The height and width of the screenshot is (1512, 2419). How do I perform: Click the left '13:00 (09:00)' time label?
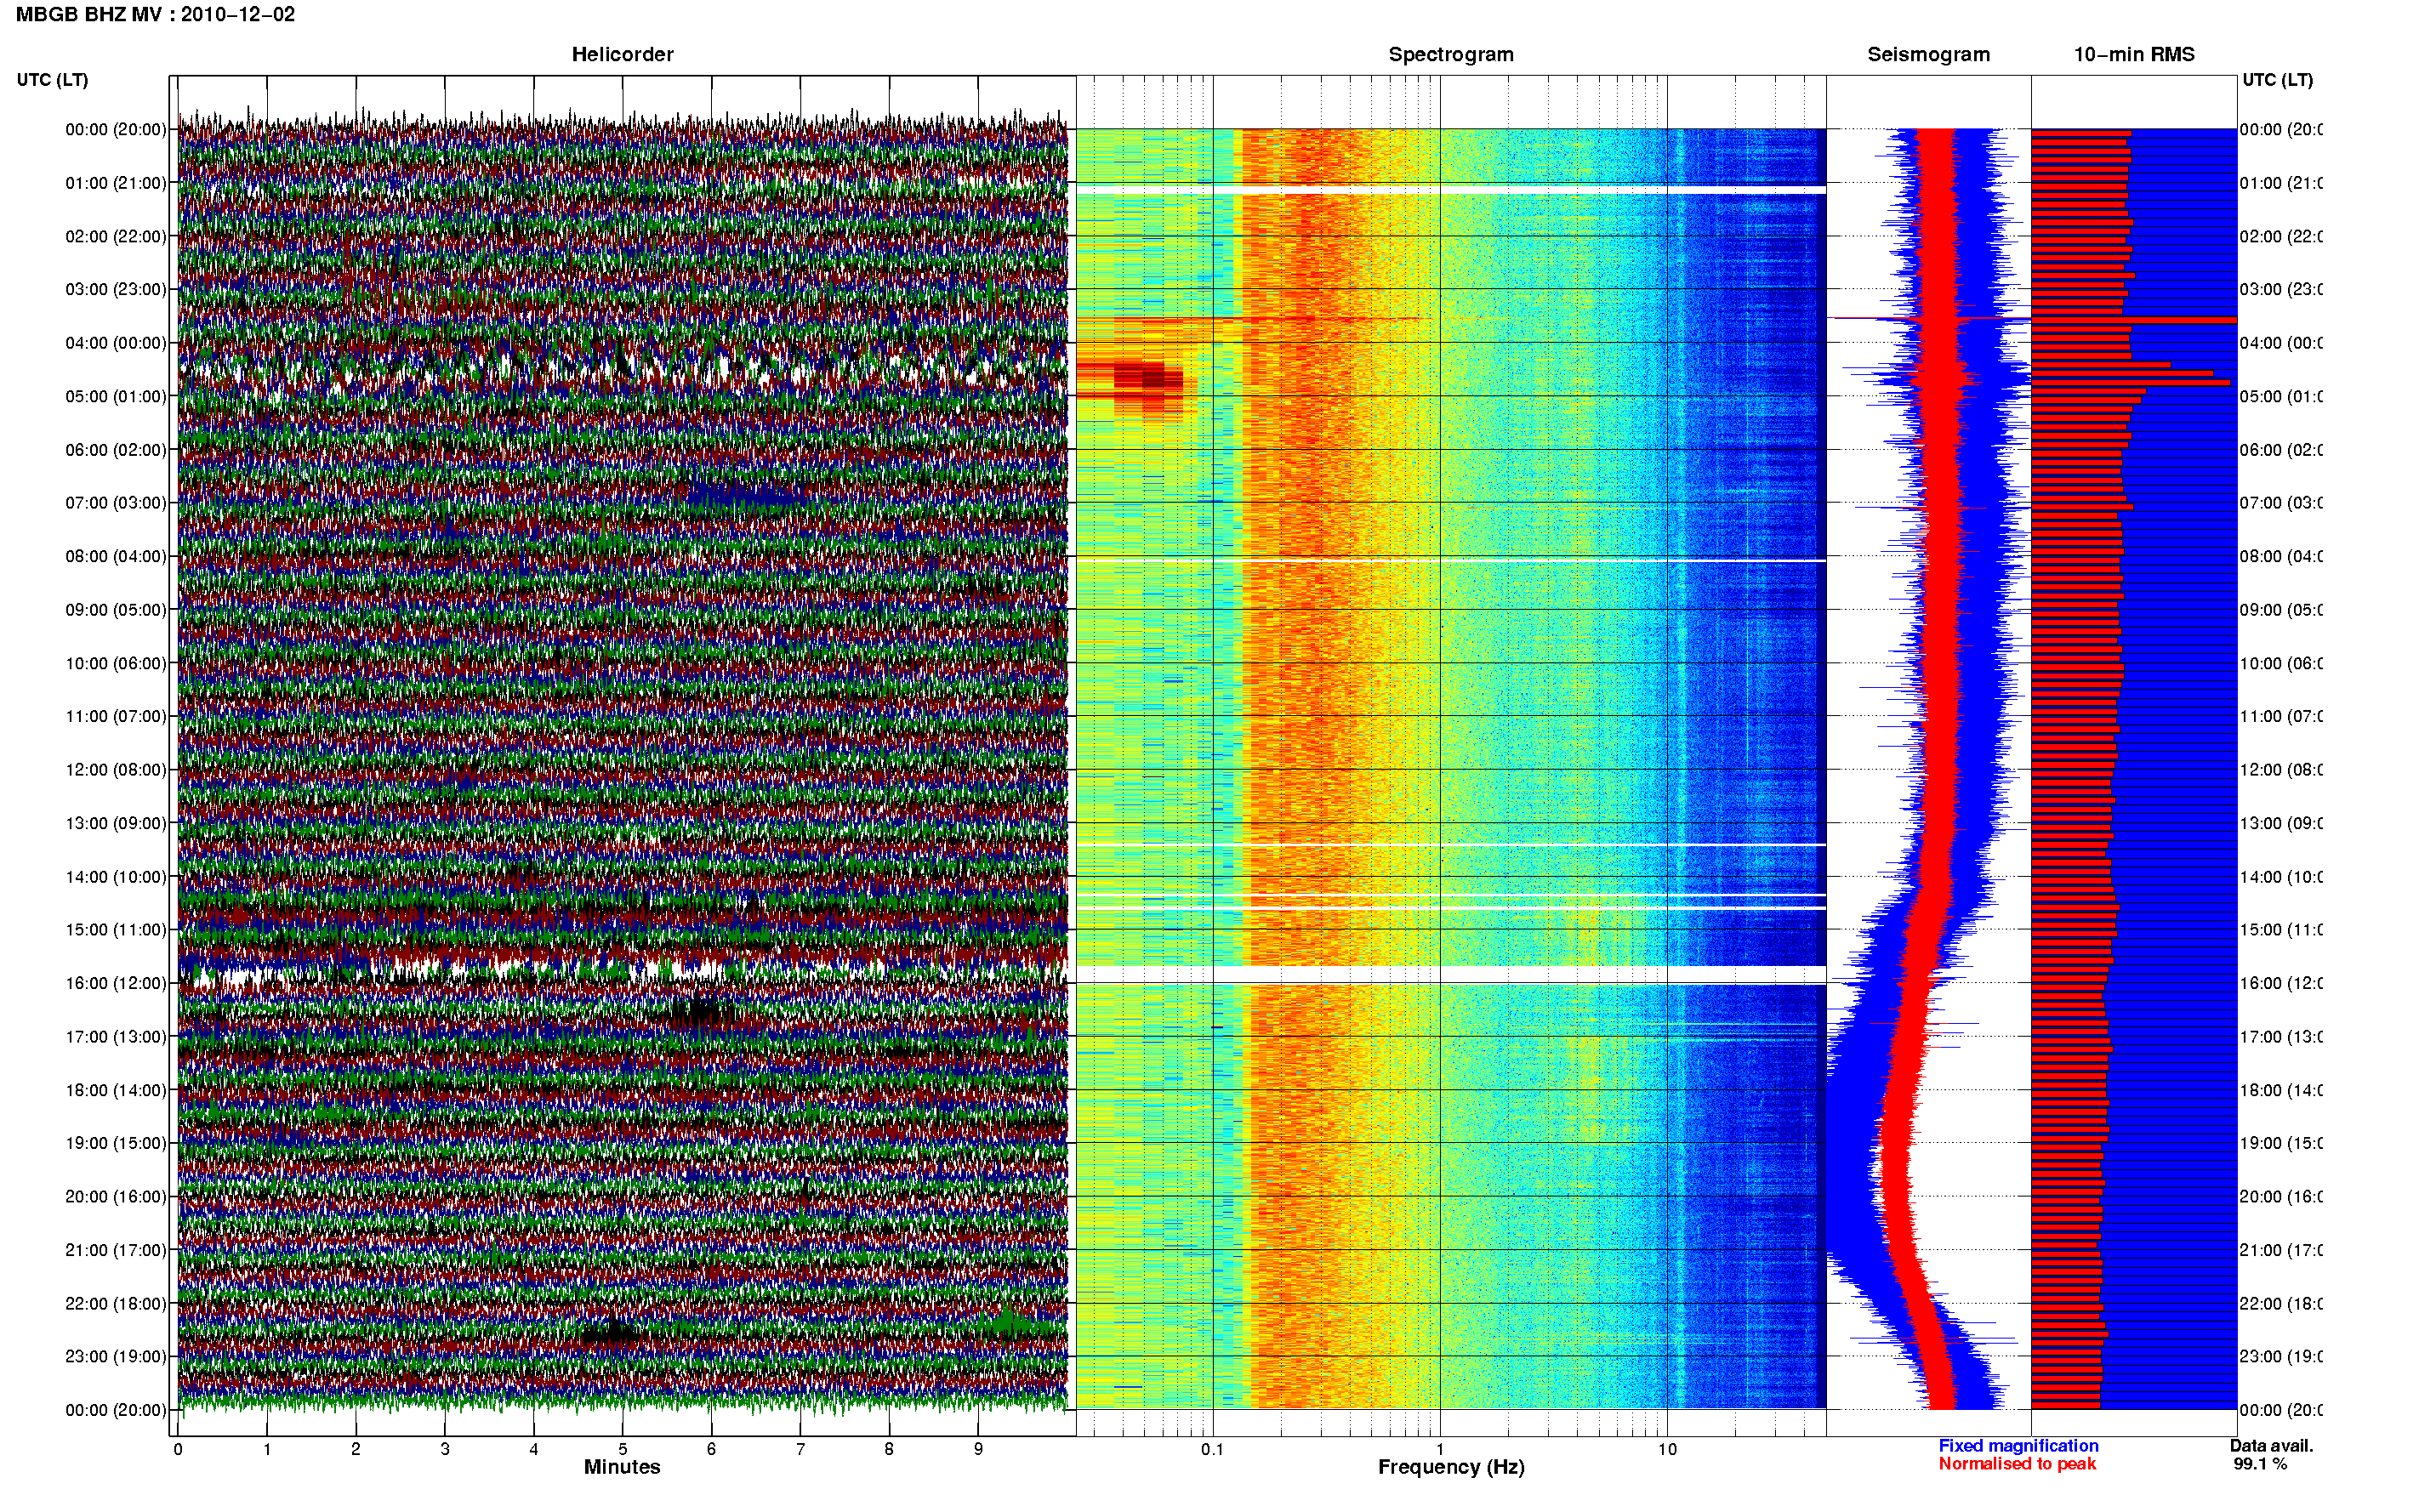point(116,823)
